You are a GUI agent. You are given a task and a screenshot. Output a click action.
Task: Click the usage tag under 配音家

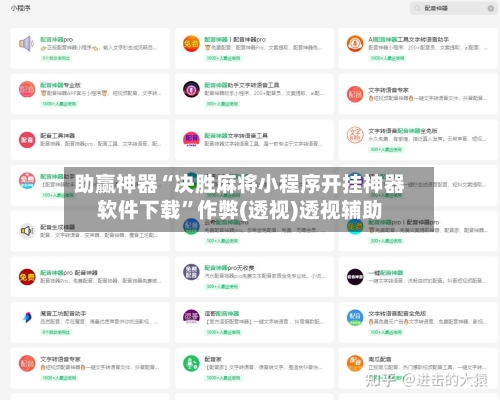(x=223, y=378)
